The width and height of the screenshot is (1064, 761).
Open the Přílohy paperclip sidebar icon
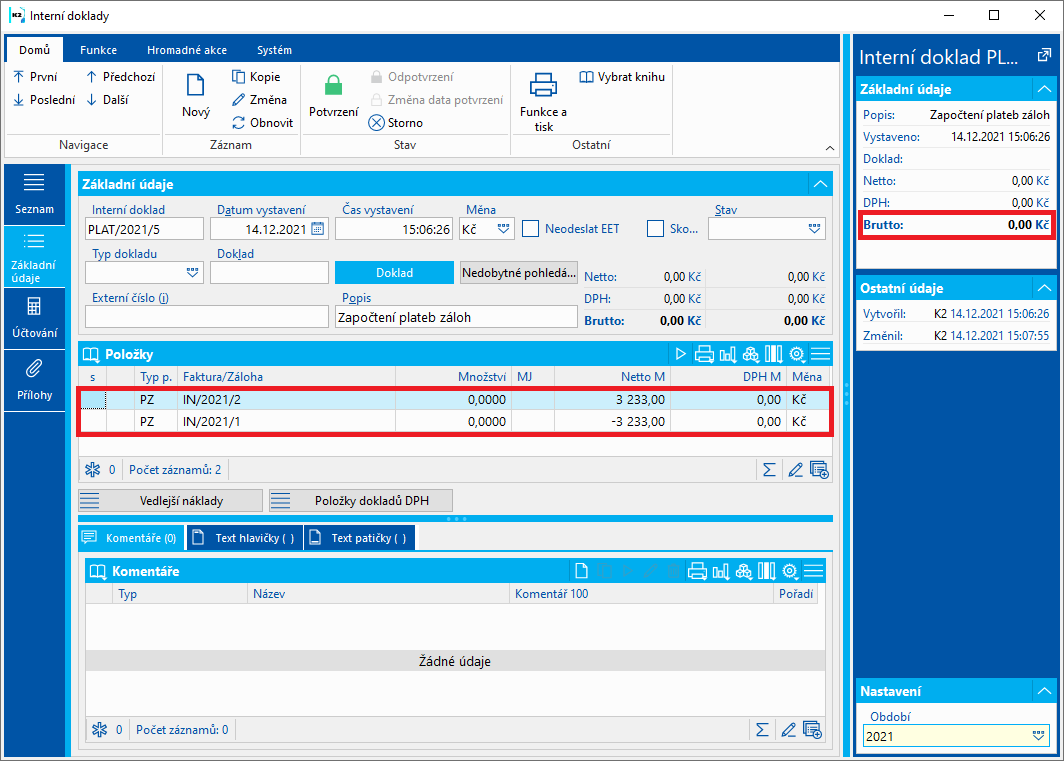[34, 369]
